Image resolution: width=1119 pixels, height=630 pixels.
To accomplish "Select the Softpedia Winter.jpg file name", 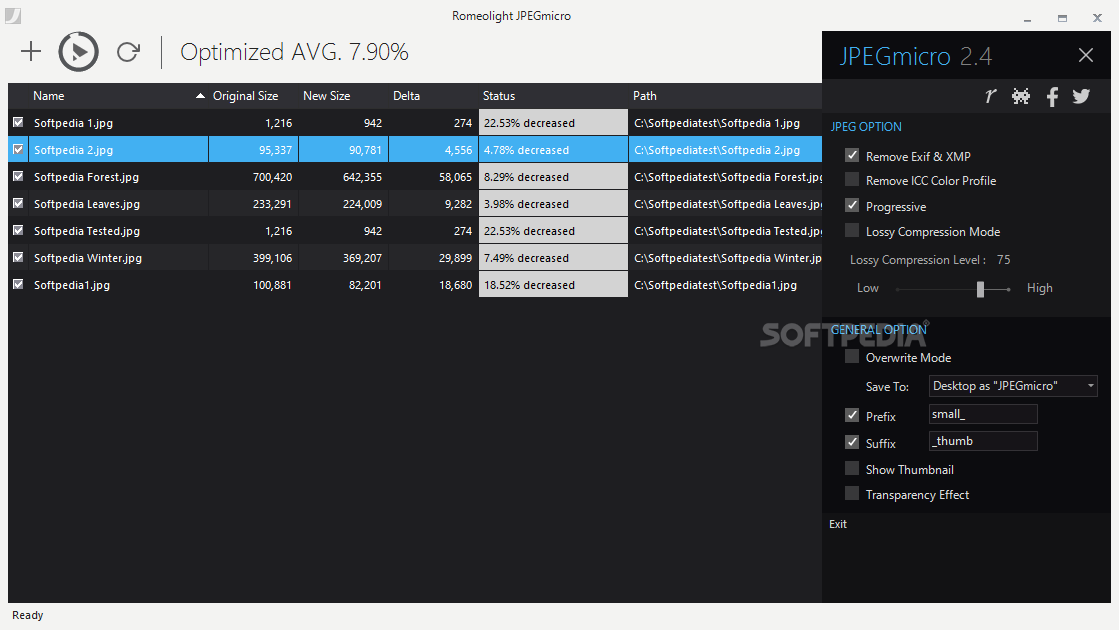I will (x=88, y=258).
